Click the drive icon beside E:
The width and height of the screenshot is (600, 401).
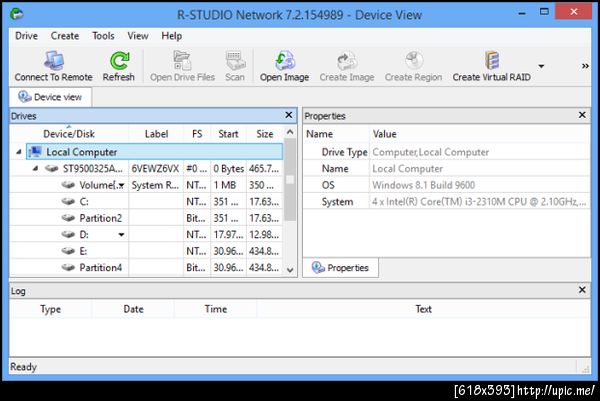68,251
